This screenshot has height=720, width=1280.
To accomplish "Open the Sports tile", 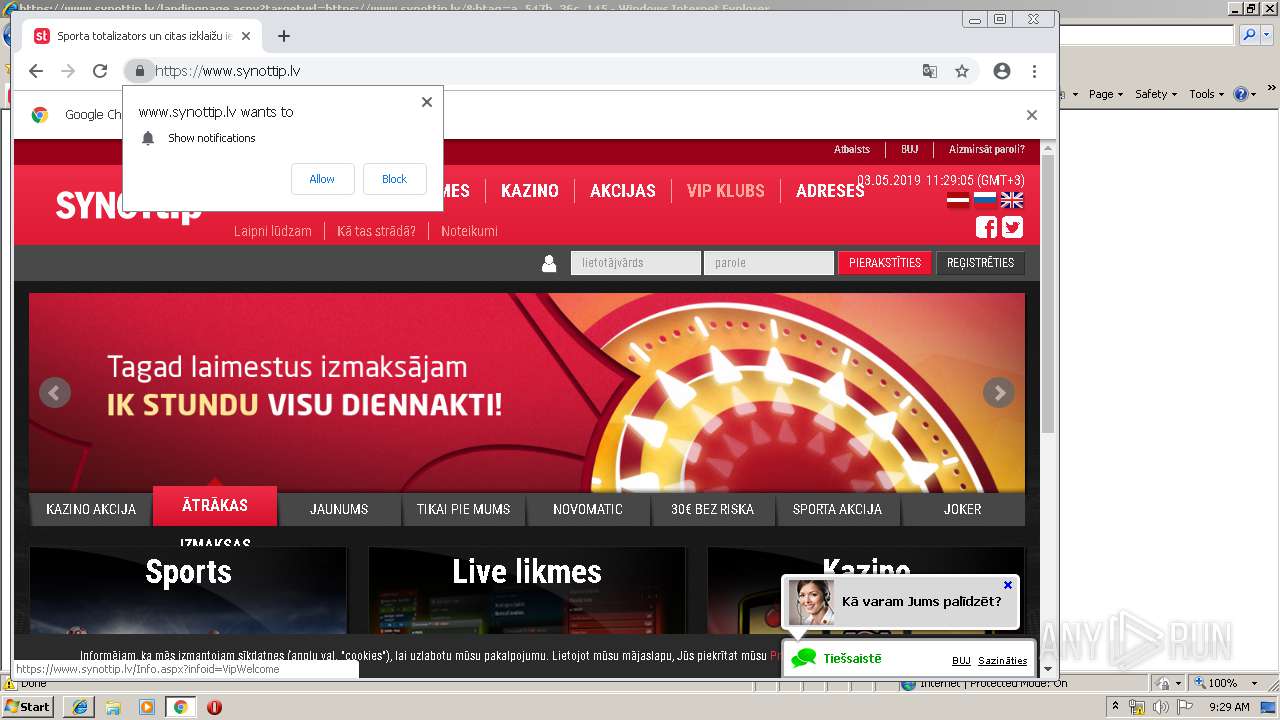I will (x=188, y=590).
